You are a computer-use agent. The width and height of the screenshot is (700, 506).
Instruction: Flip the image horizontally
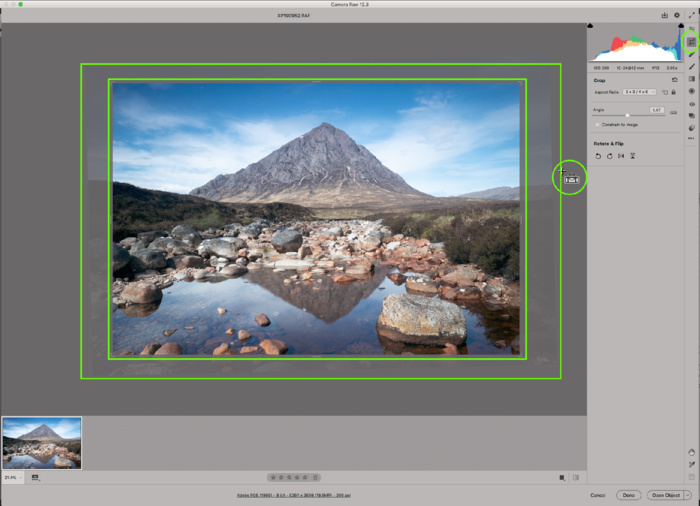(x=621, y=156)
